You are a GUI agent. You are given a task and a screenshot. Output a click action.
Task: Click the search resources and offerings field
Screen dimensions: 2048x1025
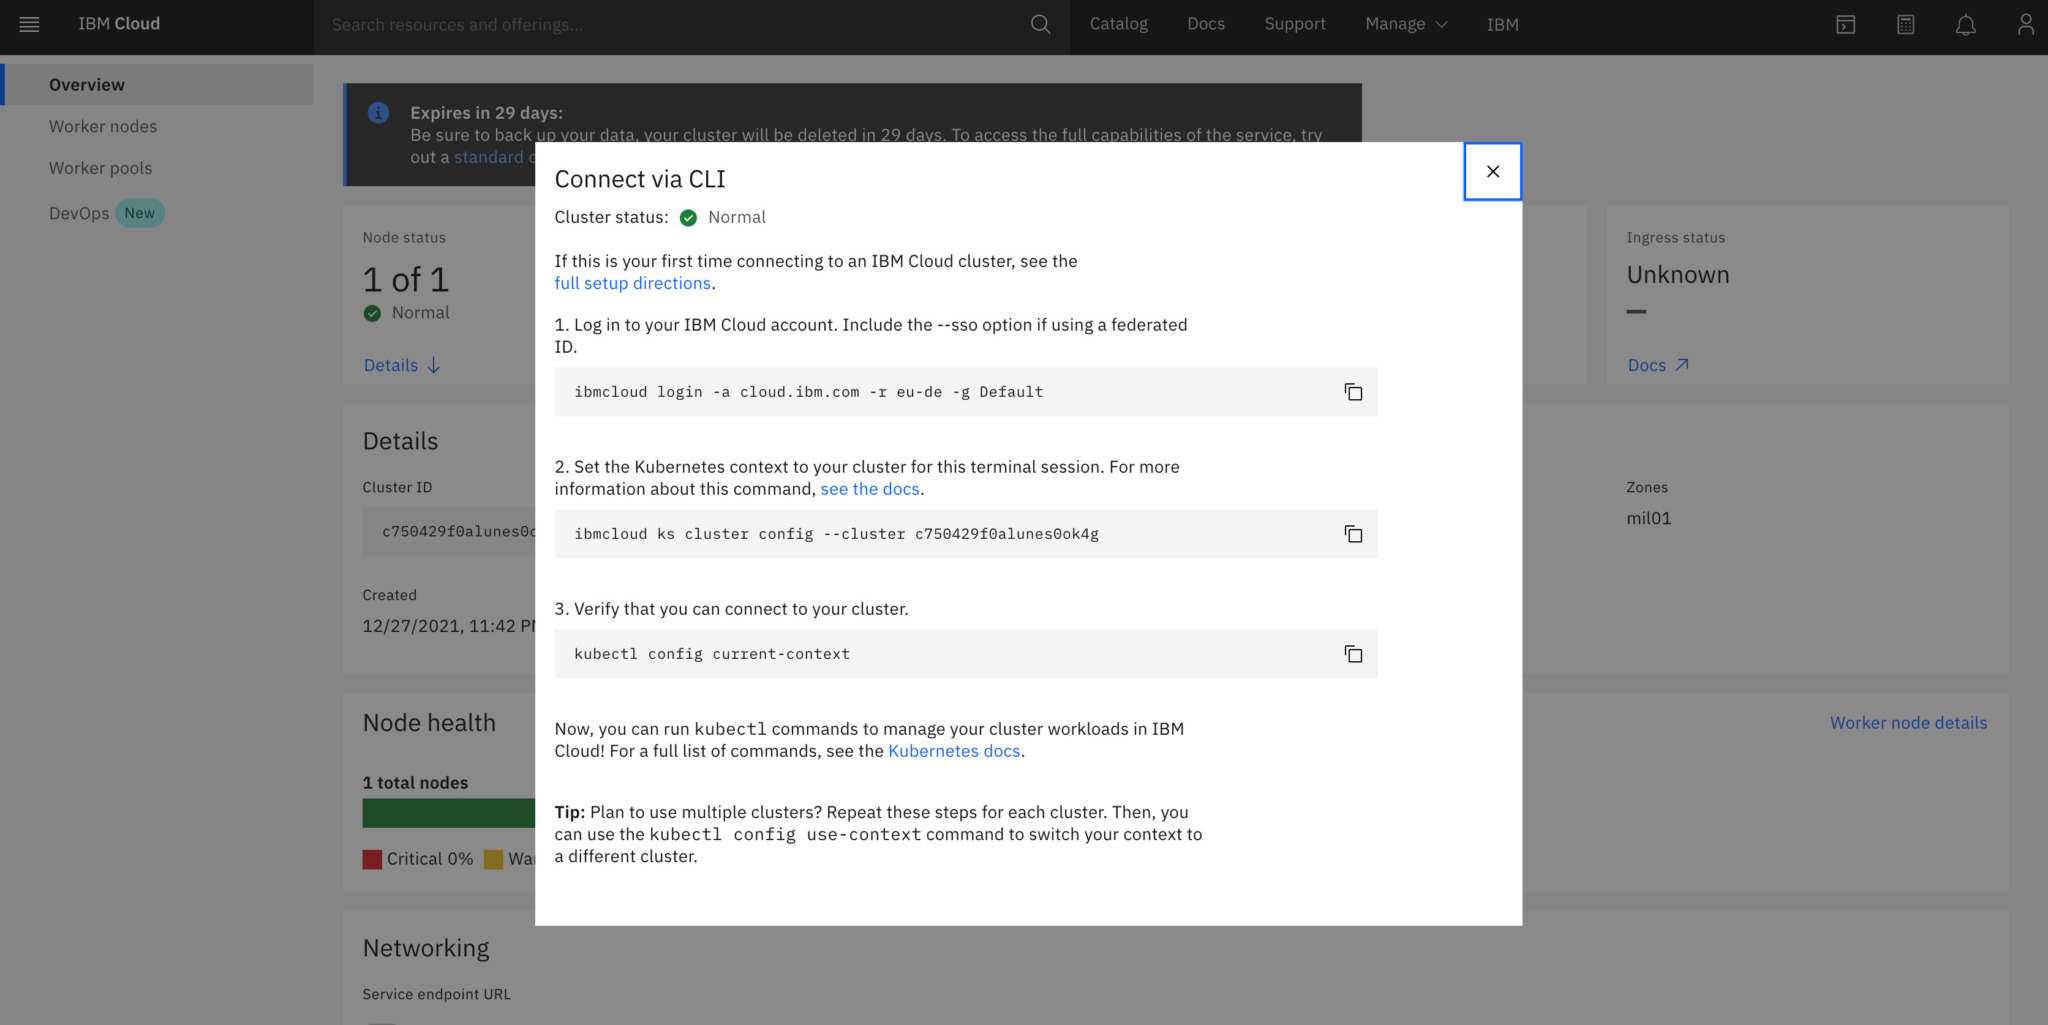(670, 24)
